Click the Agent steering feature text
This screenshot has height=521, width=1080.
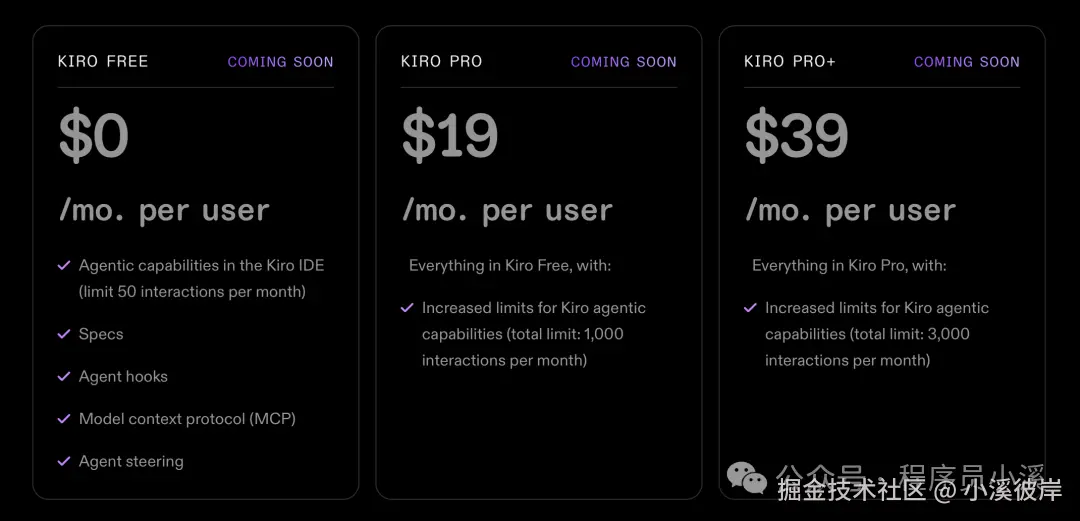131,461
